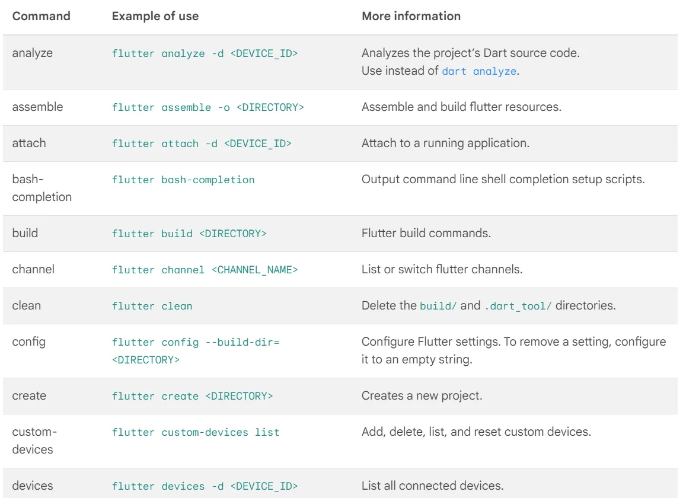The height and width of the screenshot is (498, 680).
Task: Click the flutter create <DIRECTORY> example
Action: coord(192,396)
